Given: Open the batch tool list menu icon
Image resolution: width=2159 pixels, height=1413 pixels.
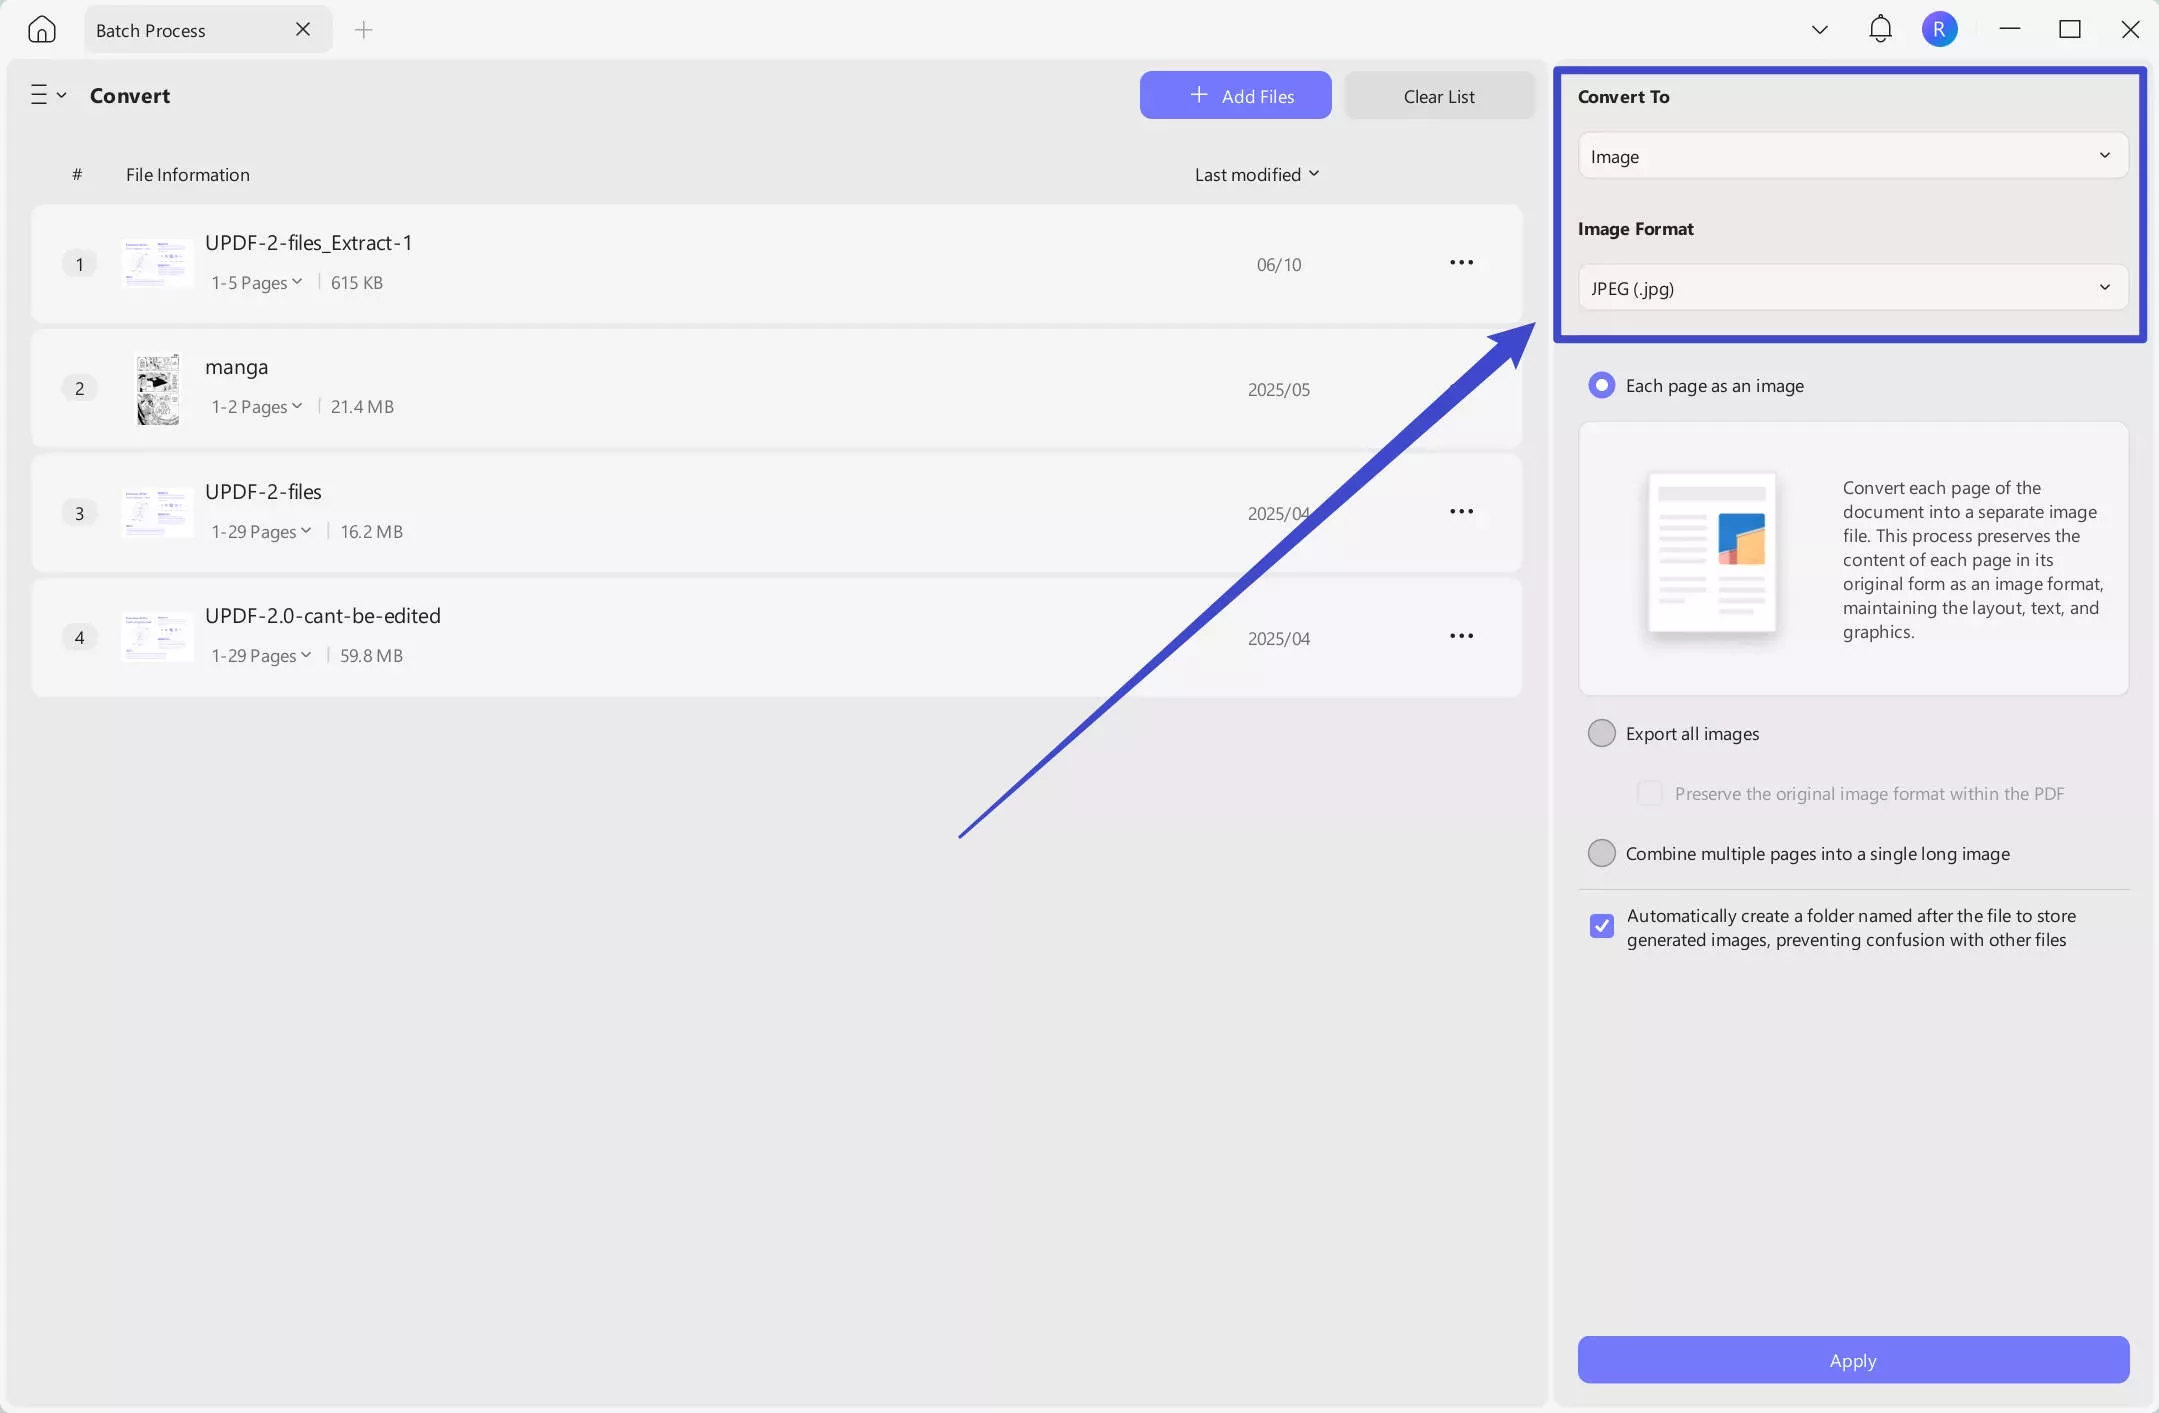Looking at the screenshot, I should [x=47, y=95].
